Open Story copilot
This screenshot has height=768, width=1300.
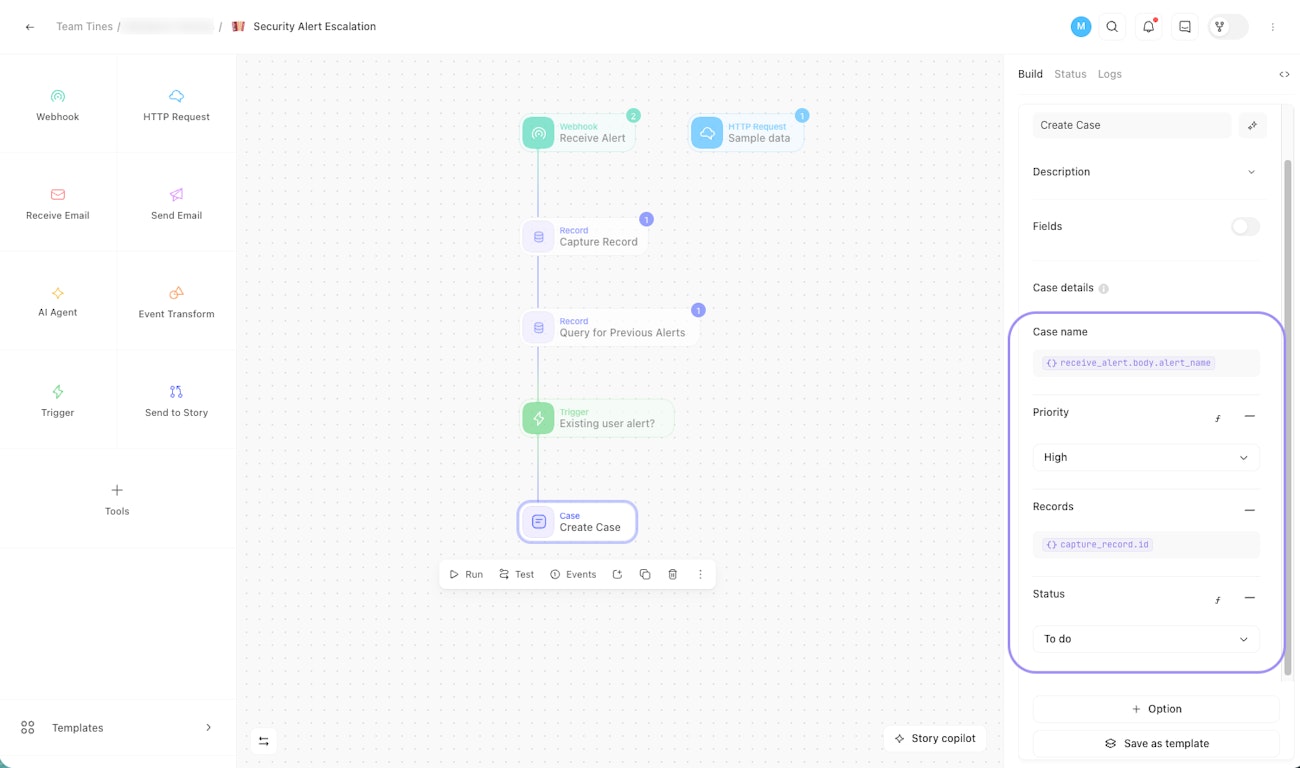click(x=935, y=738)
